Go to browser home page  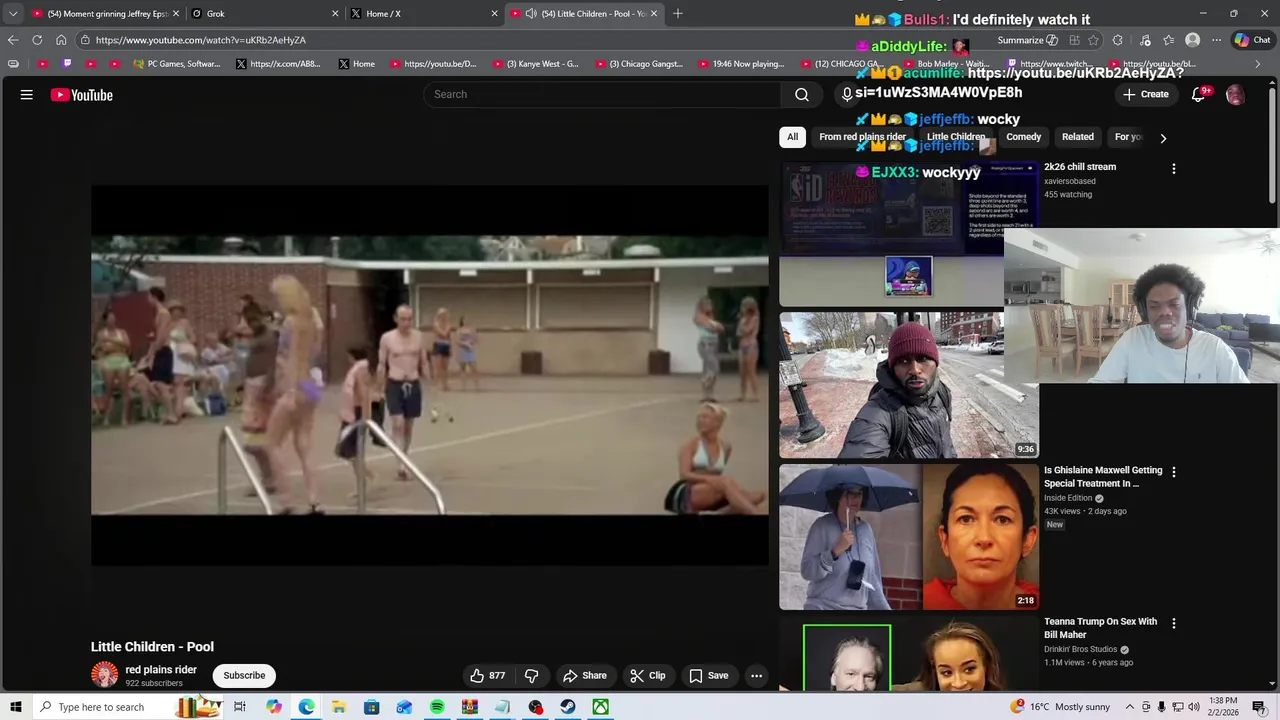[x=61, y=40]
